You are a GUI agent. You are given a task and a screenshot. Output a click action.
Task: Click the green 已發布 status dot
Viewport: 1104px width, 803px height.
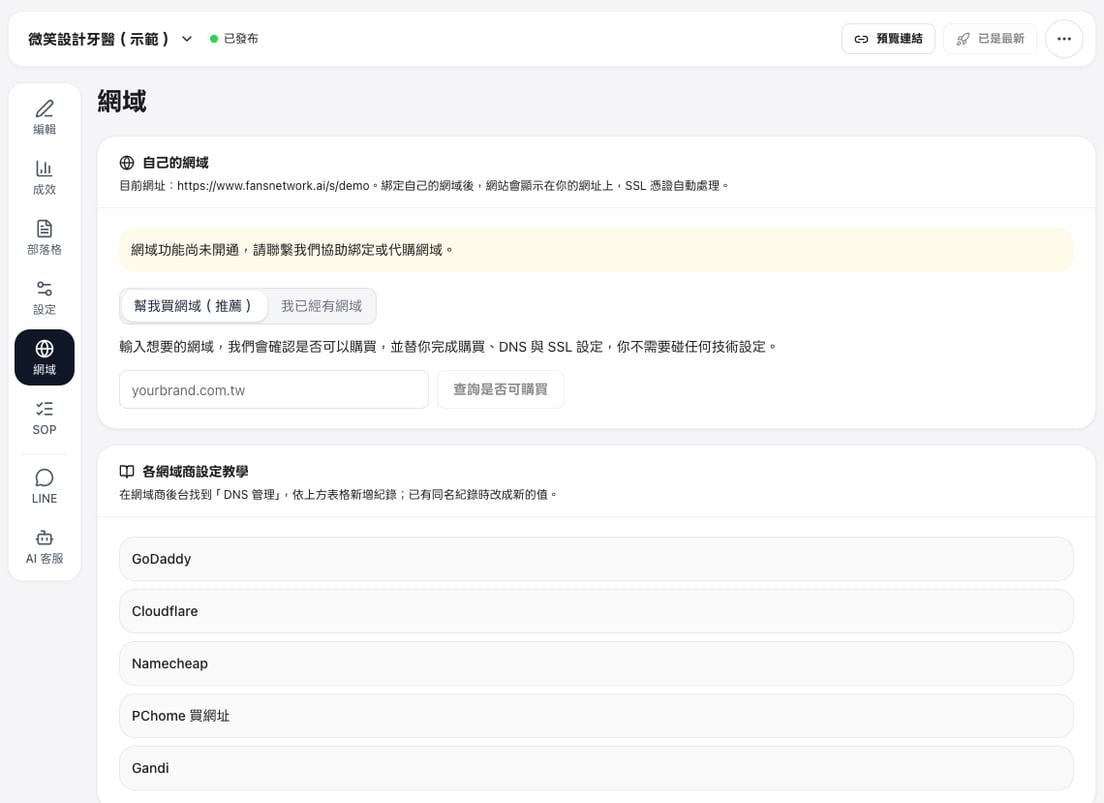(214, 39)
